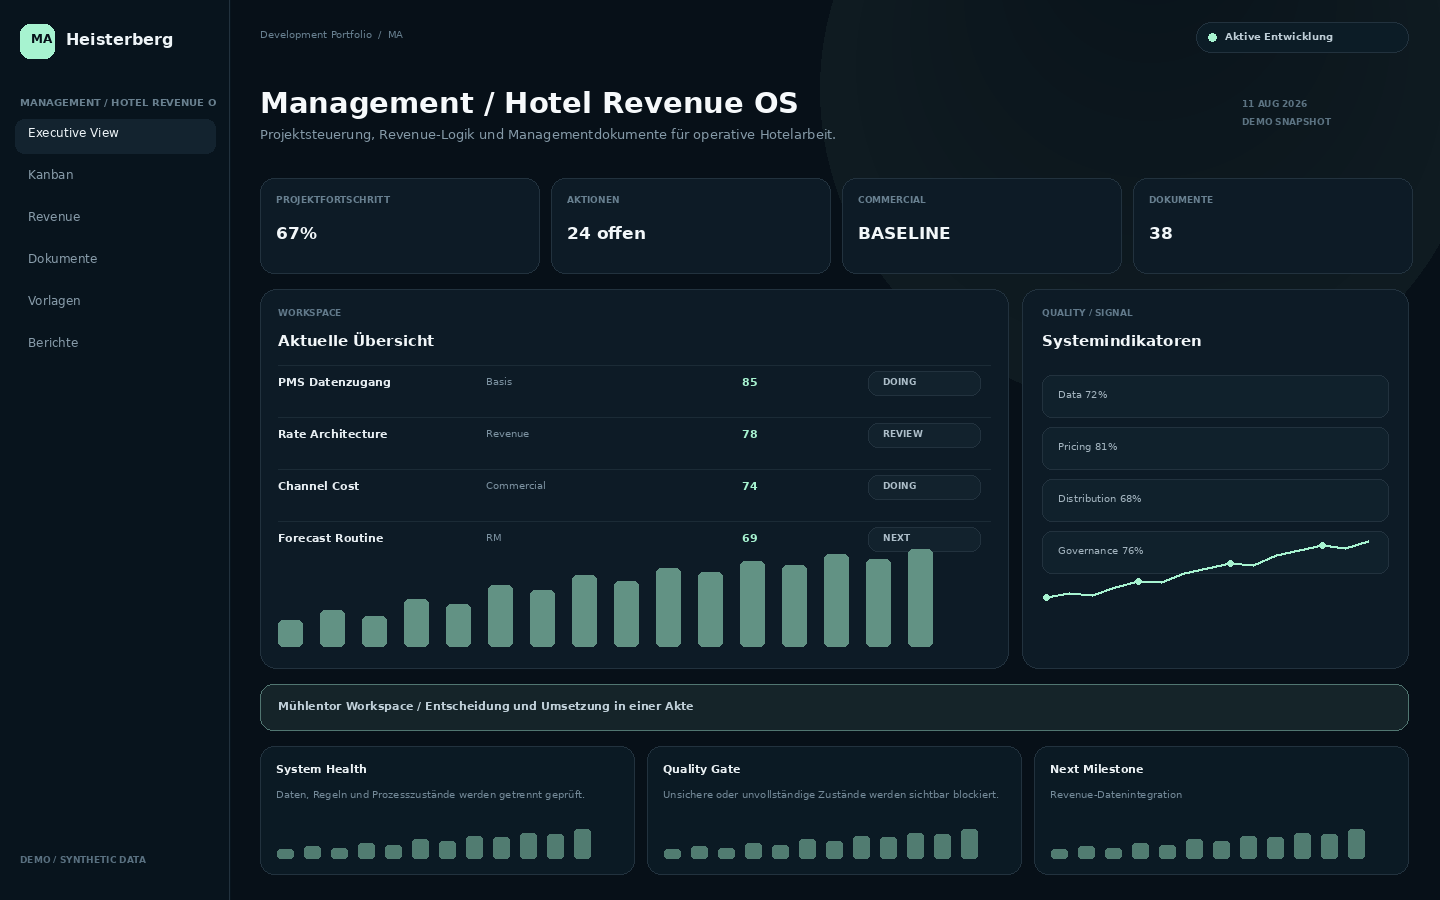Open the Executive View menu item
The width and height of the screenshot is (1440, 900).
(x=115, y=136)
